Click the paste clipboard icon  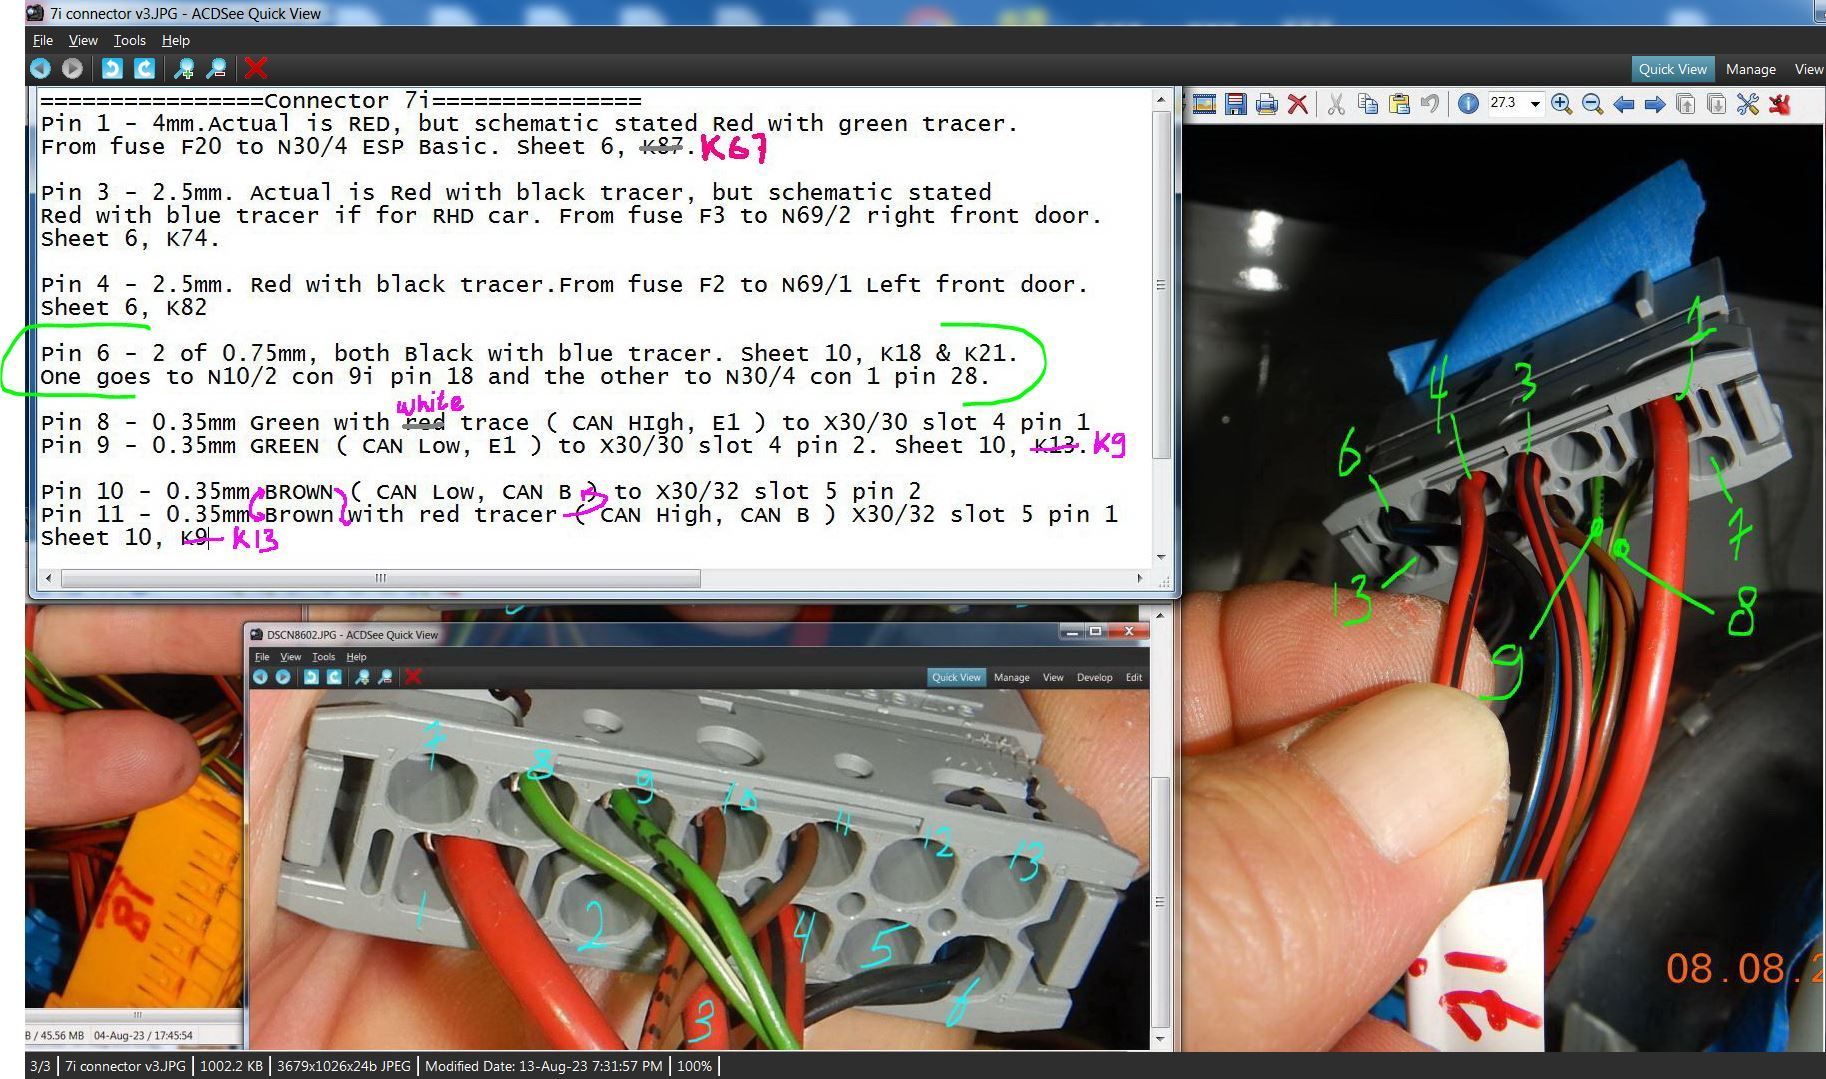point(1398,104)
